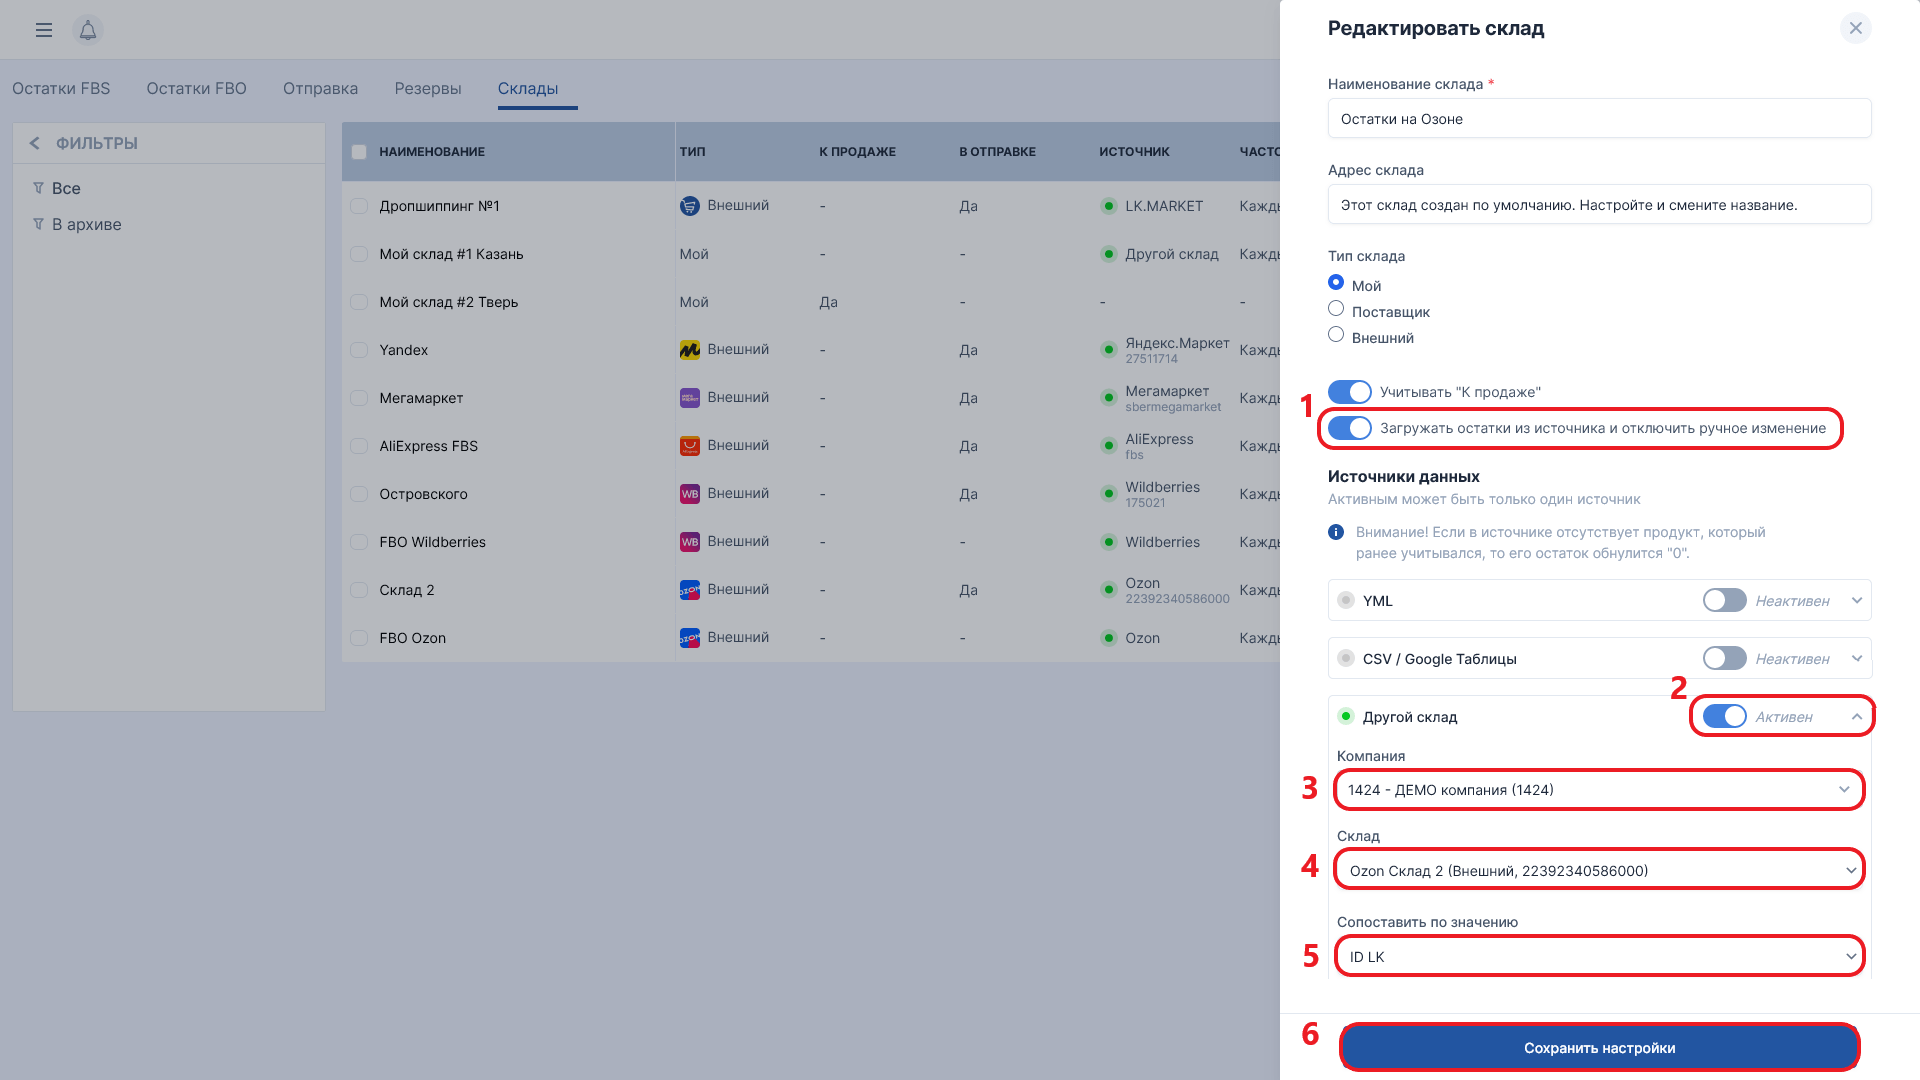The height and width of the screenshot is (1080, 1920).
Task: Click the Megamarket logo icon
Action: click(690, 398)
